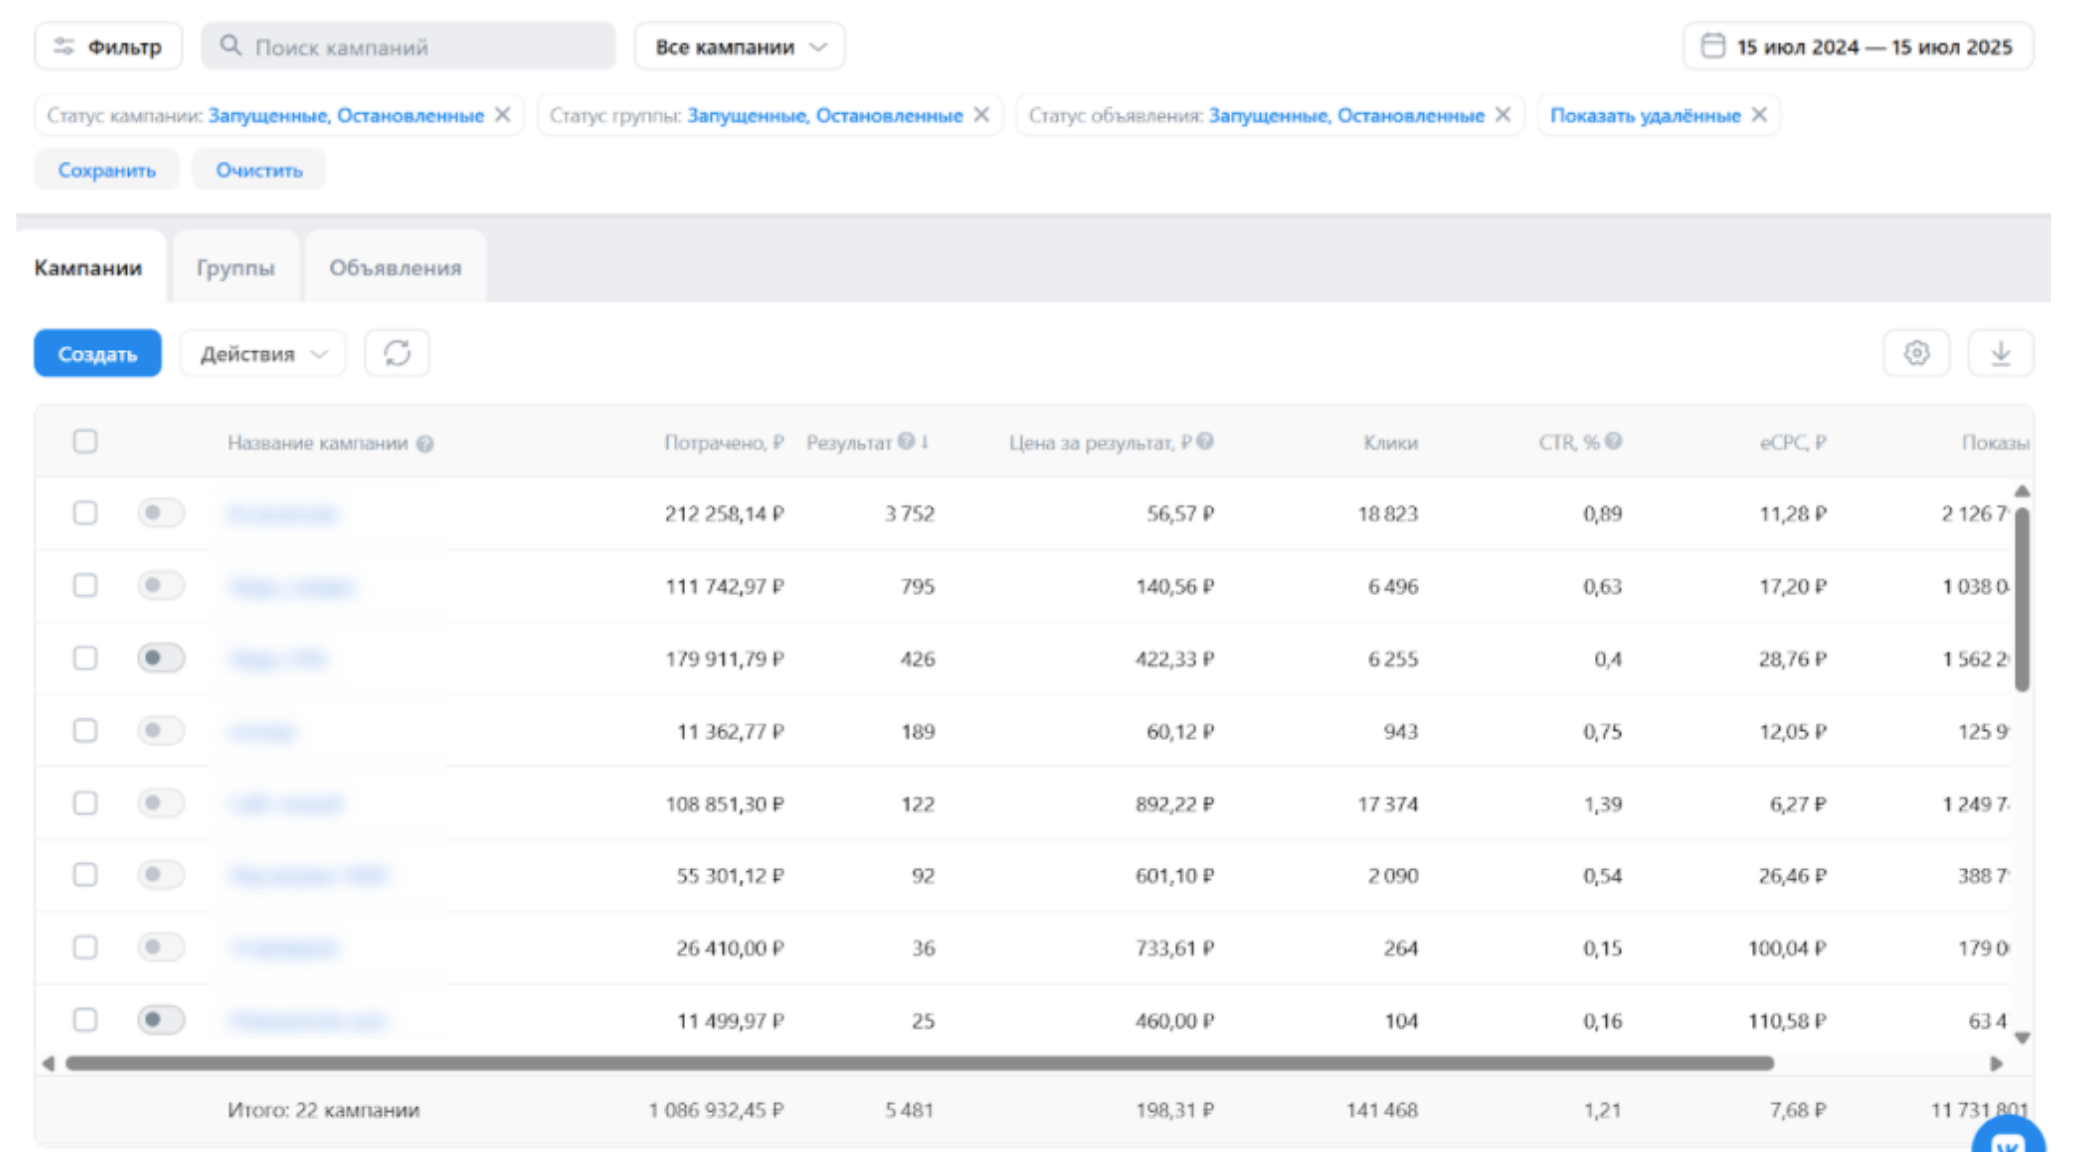Toggle the campaign switch with 212 258,14 ₽ spent

(161, 513)
